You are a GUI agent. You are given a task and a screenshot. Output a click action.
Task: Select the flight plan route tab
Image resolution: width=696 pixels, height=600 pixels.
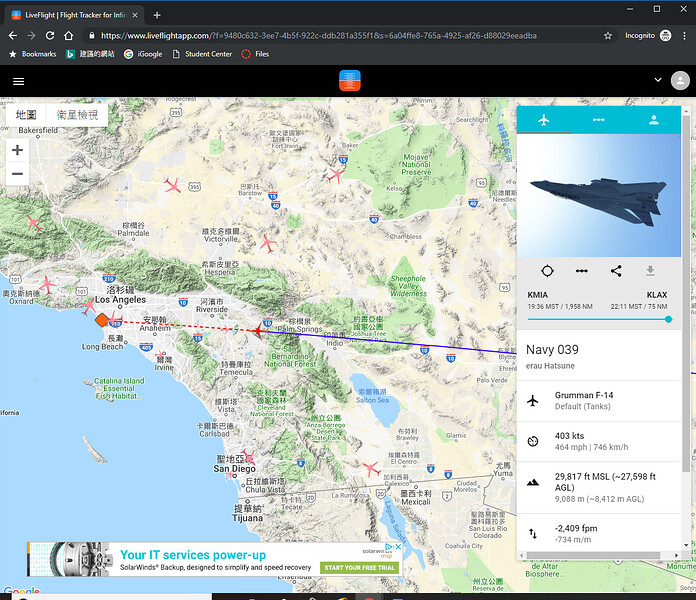(598, 120)
